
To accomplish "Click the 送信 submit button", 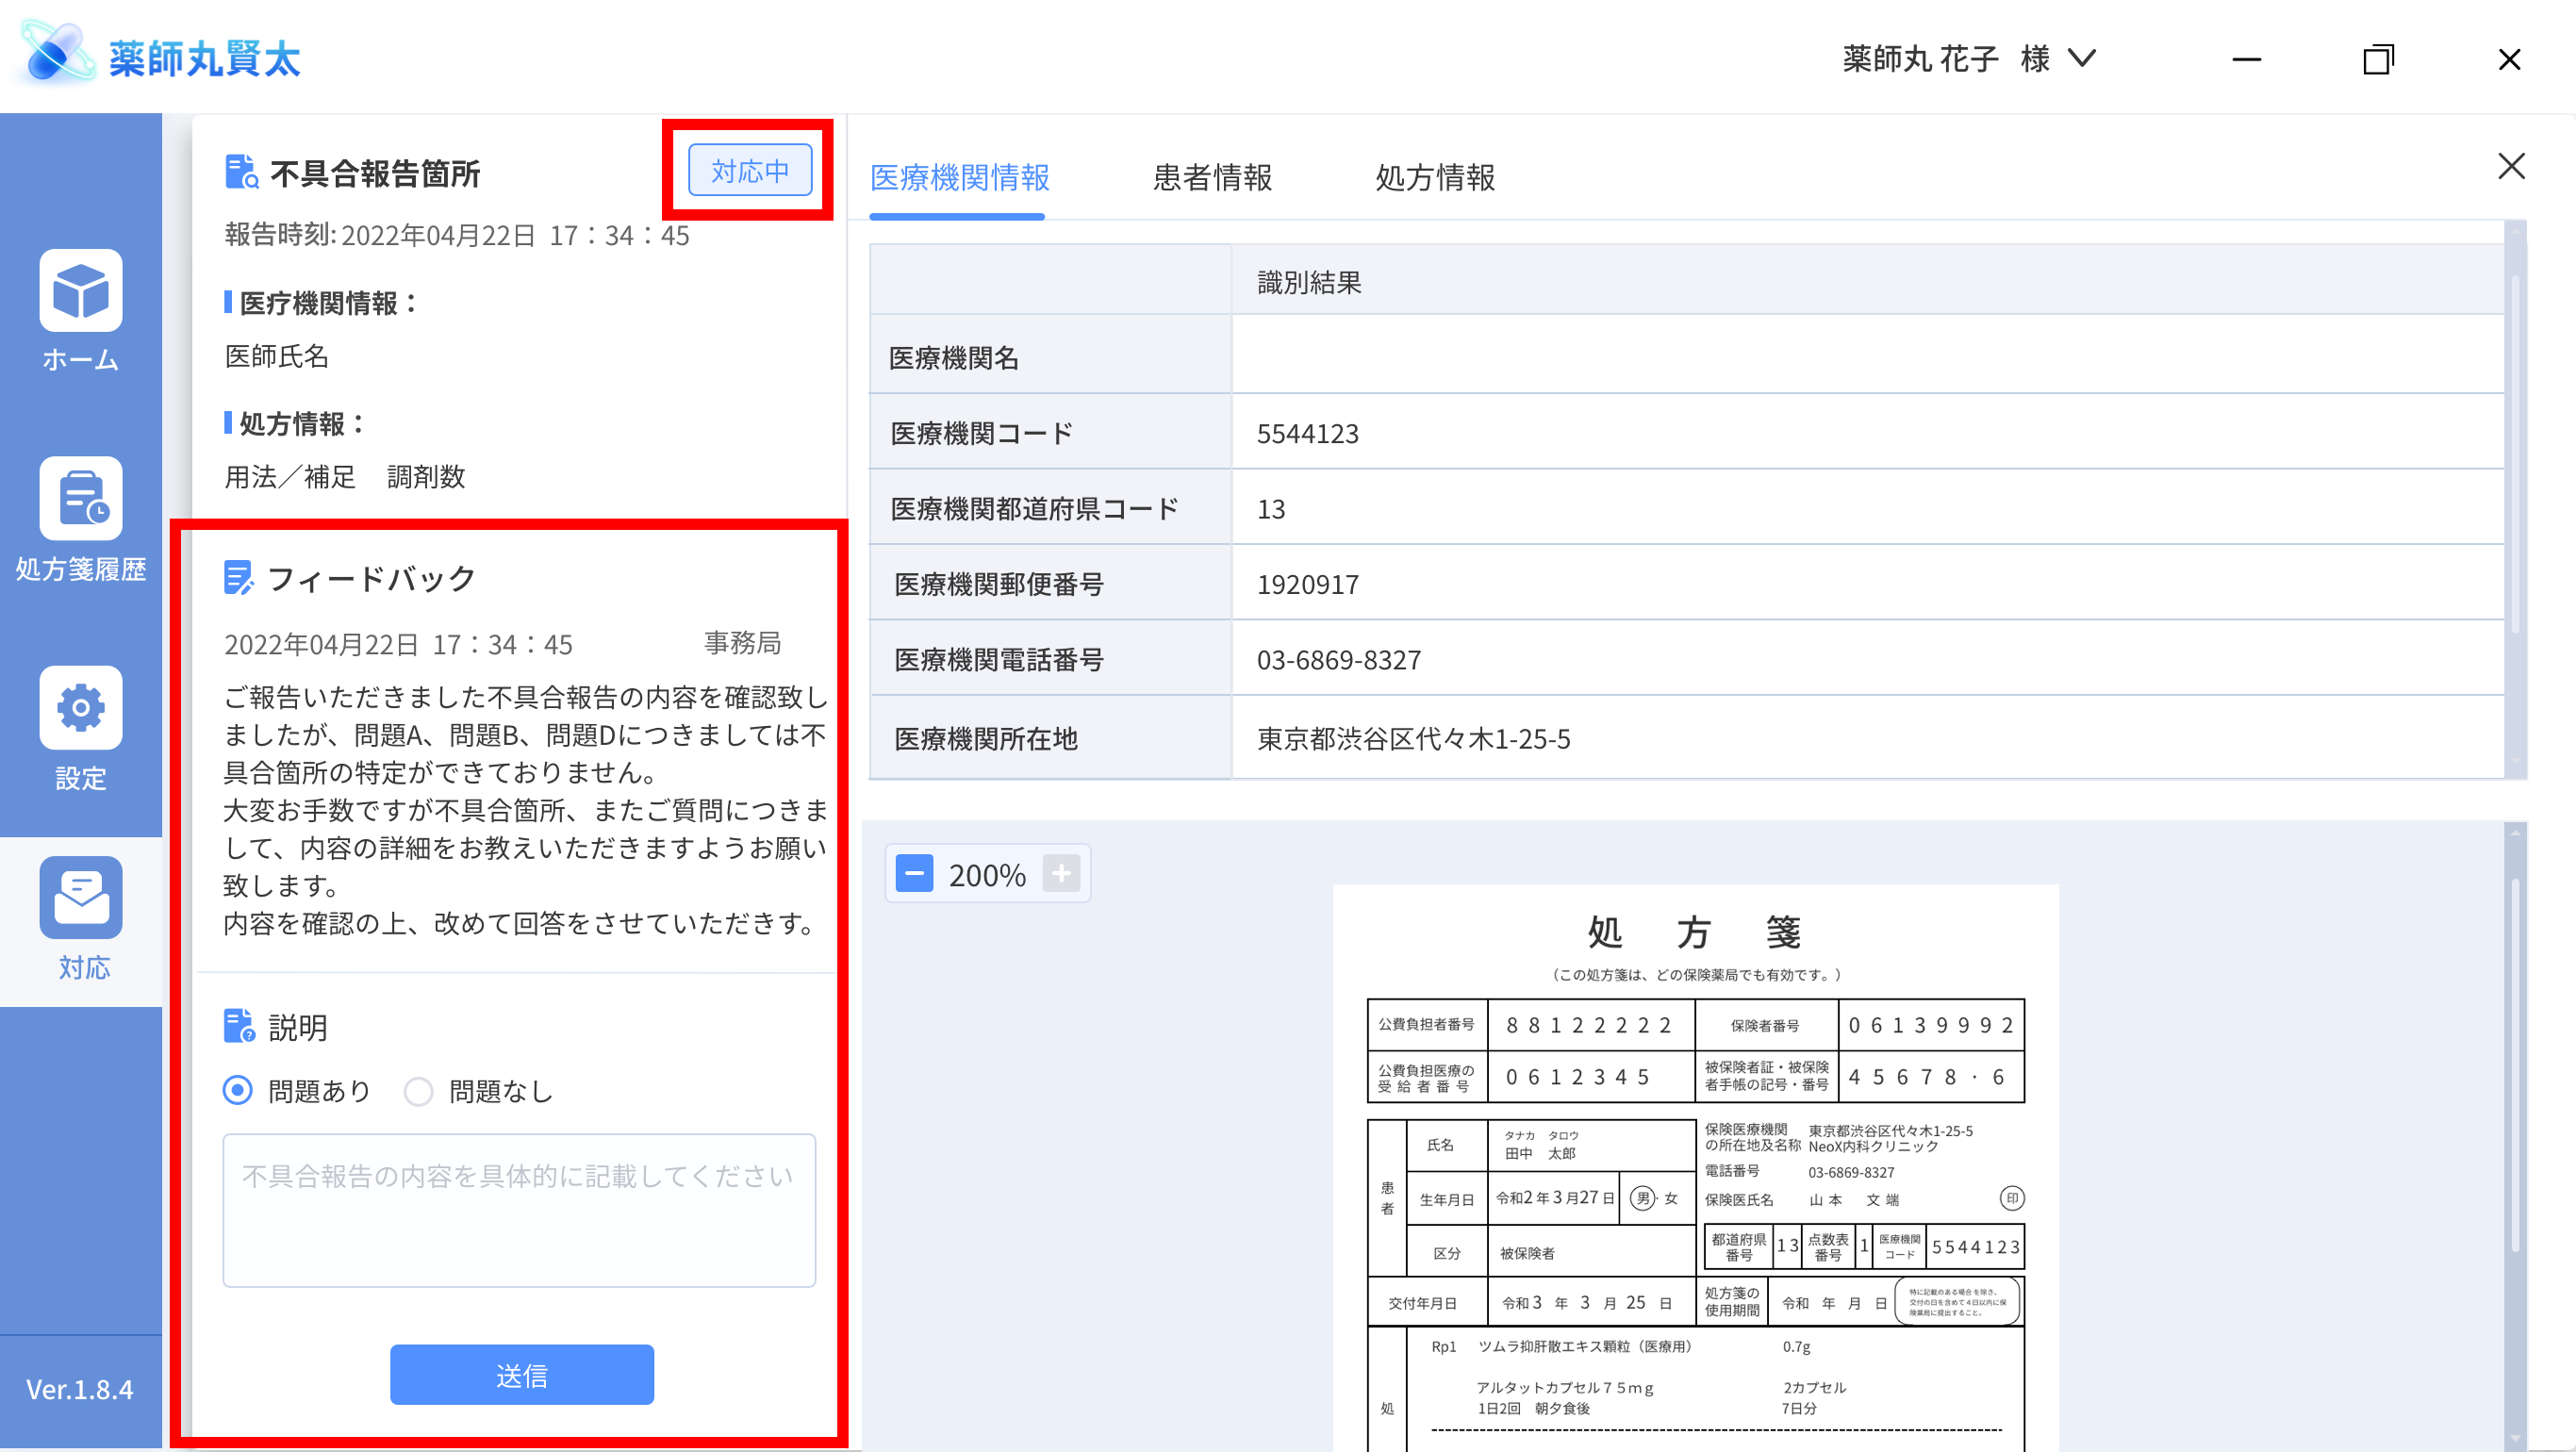I will (522, 1375).
